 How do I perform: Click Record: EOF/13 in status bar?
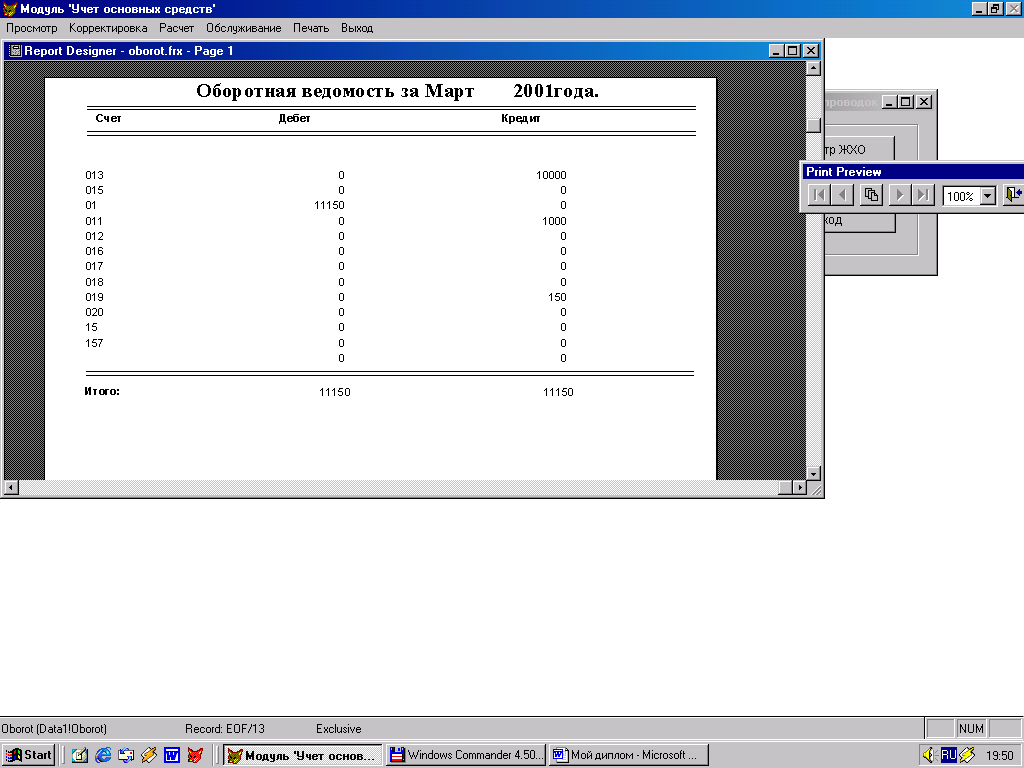(x=225, y=729)
